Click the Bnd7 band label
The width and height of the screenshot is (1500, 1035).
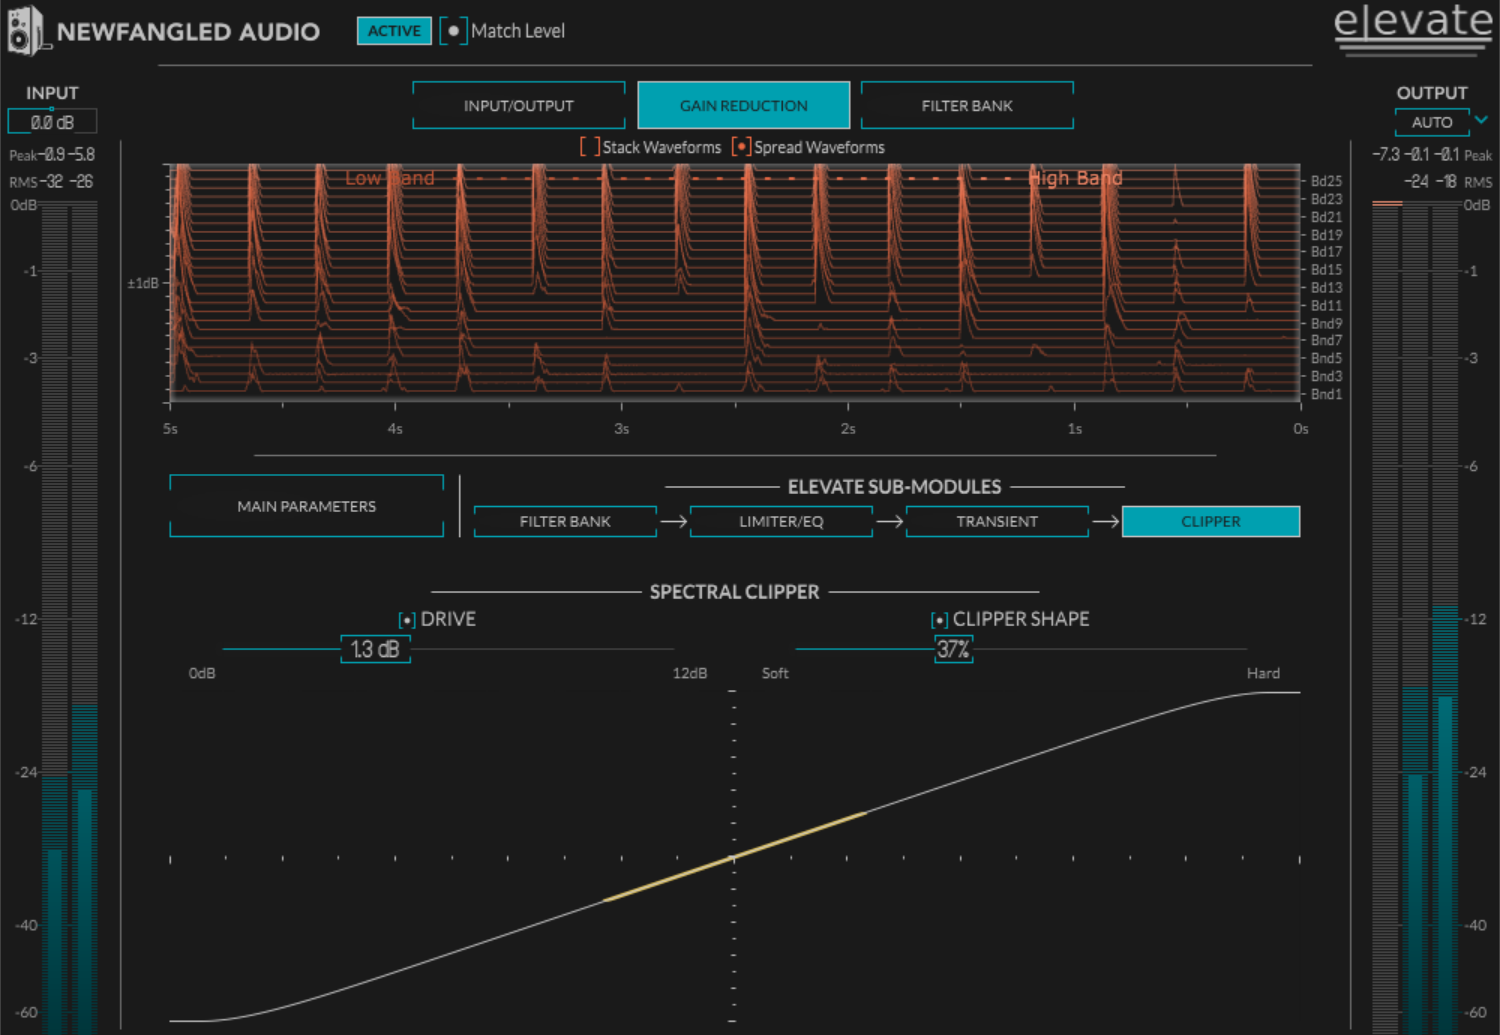(x=1326, y=341)
